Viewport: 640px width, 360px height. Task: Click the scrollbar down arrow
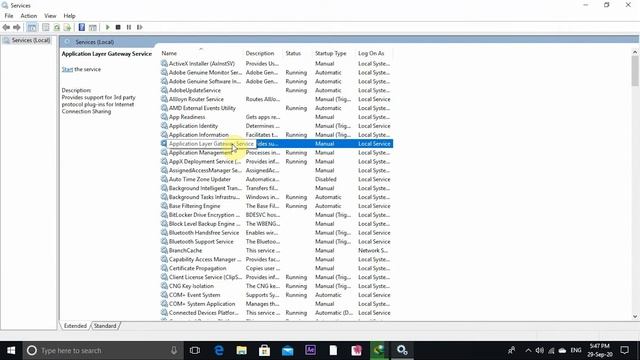pyautogui.click(x=635, y=316)
